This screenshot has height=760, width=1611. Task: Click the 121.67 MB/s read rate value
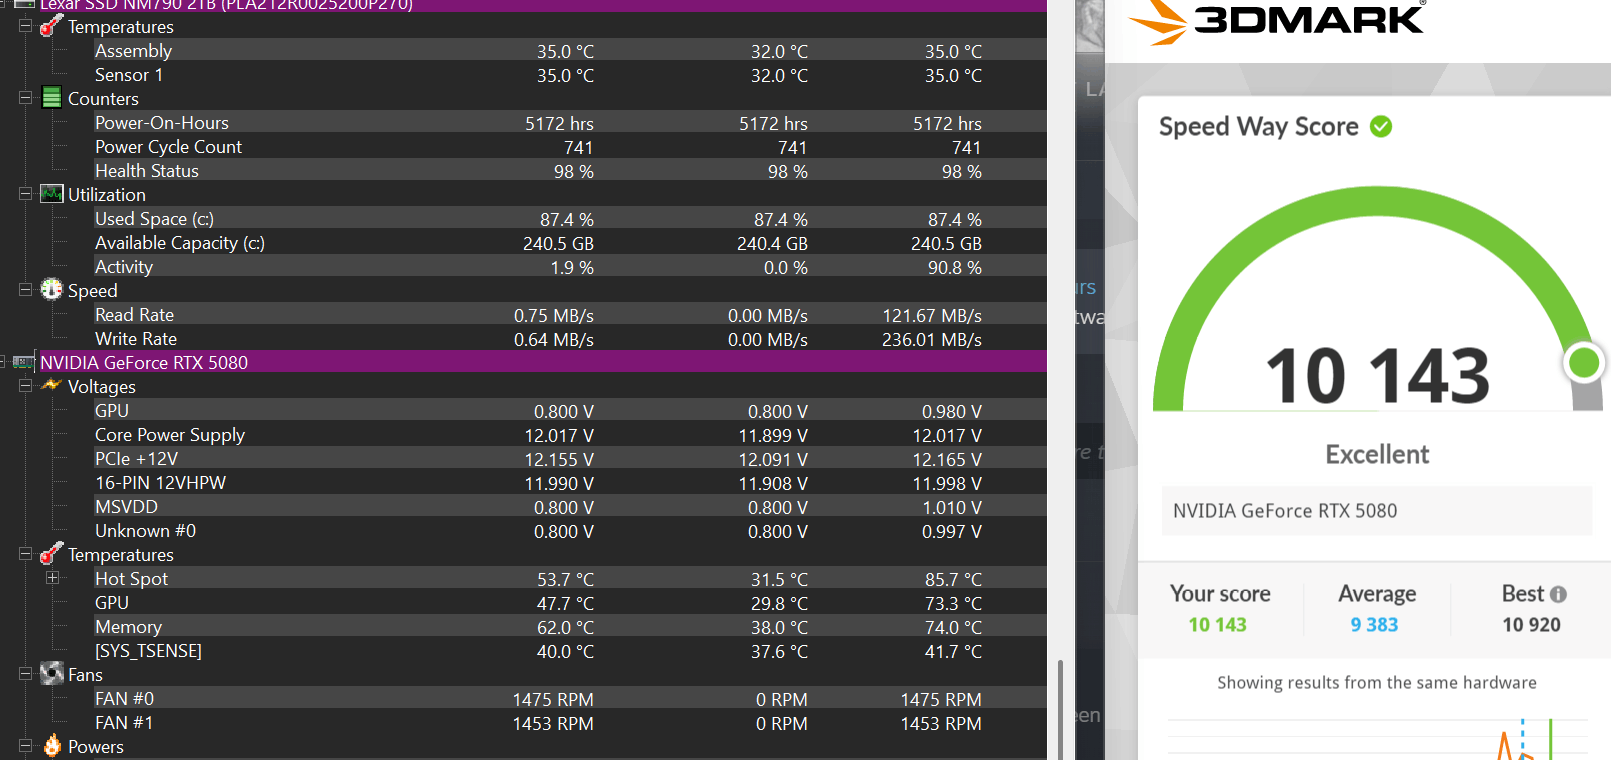click(931, 315)
